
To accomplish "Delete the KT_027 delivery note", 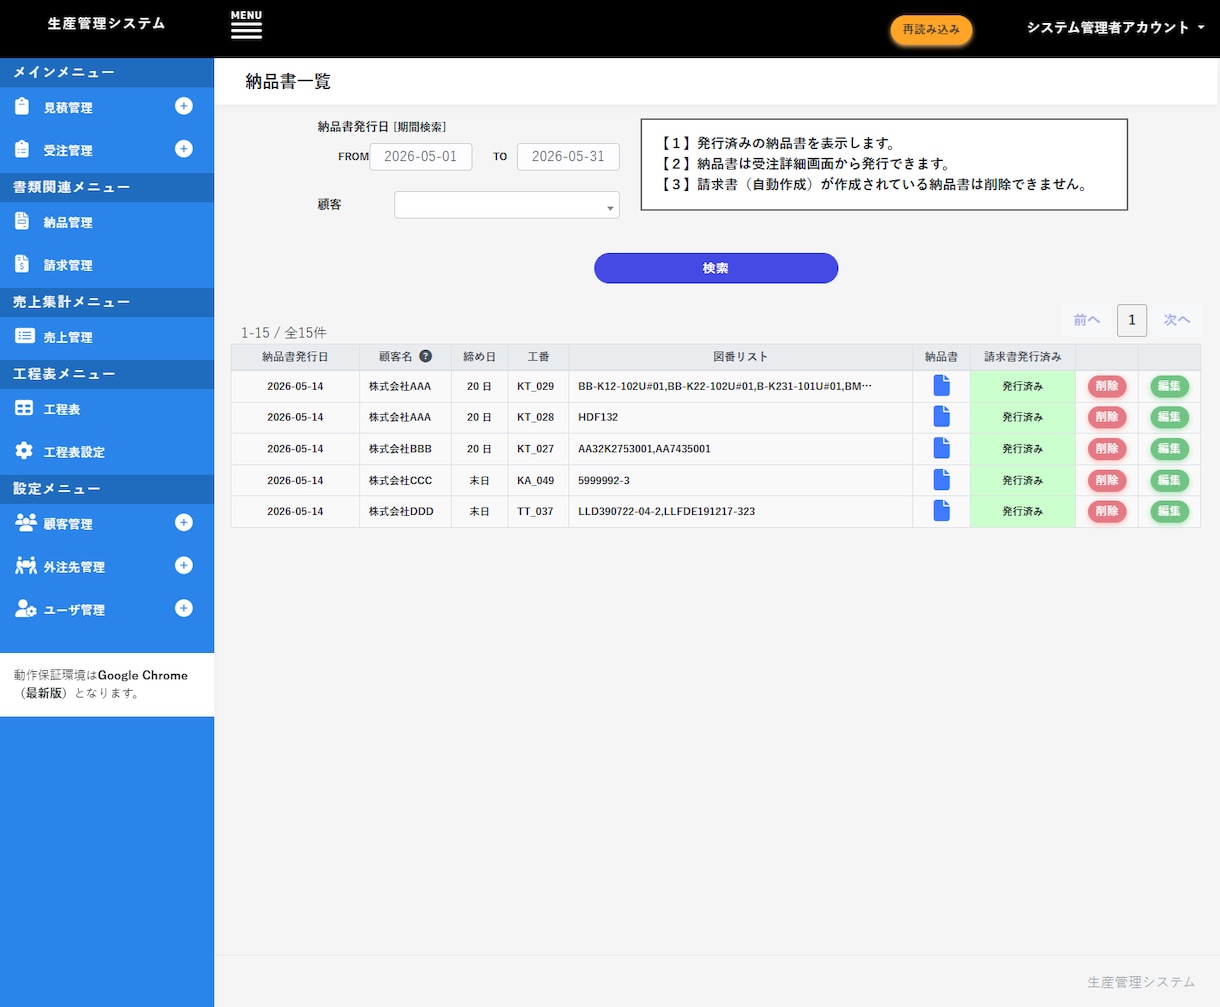I will pos(1107,449).
